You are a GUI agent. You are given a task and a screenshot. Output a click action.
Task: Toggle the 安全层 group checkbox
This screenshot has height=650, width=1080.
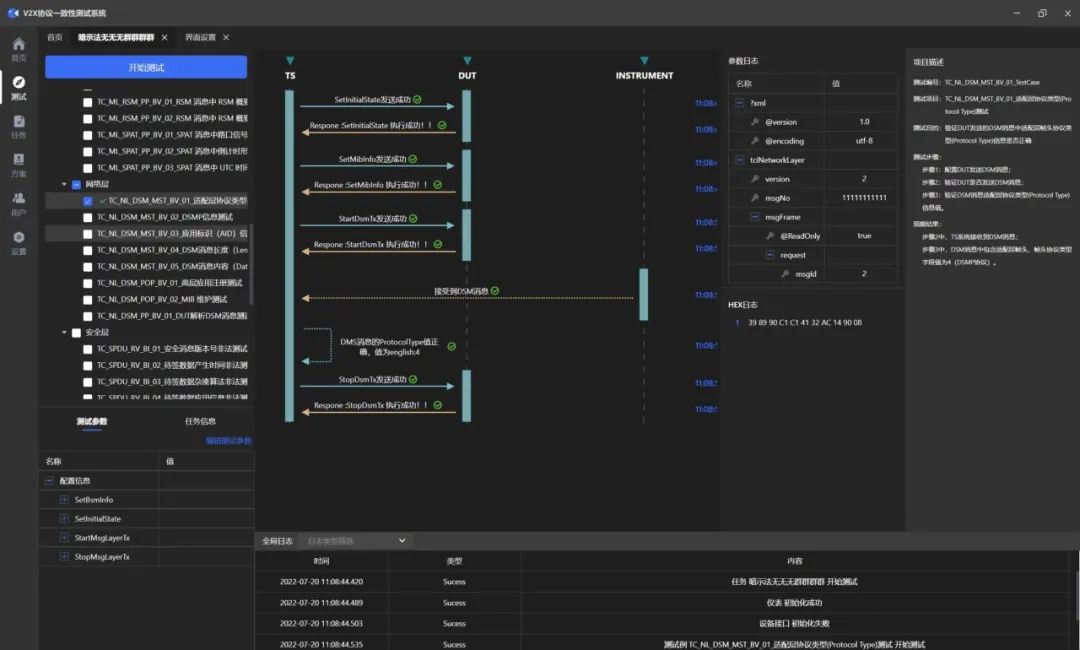pyautogui.click(x=77, y=333)
